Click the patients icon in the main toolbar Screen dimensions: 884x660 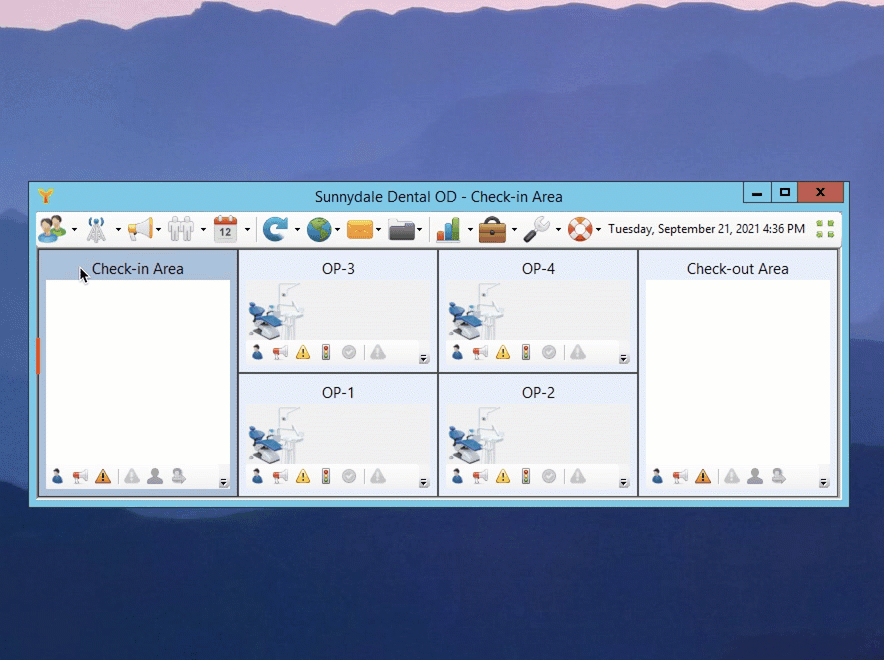click(x=51, y=229)
